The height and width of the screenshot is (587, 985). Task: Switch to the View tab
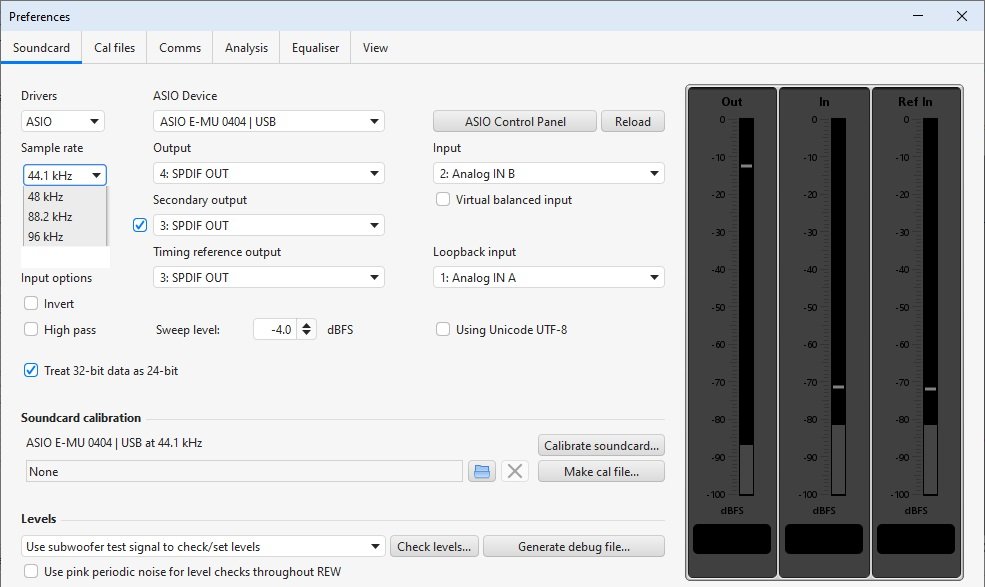[x=375, y=48]
